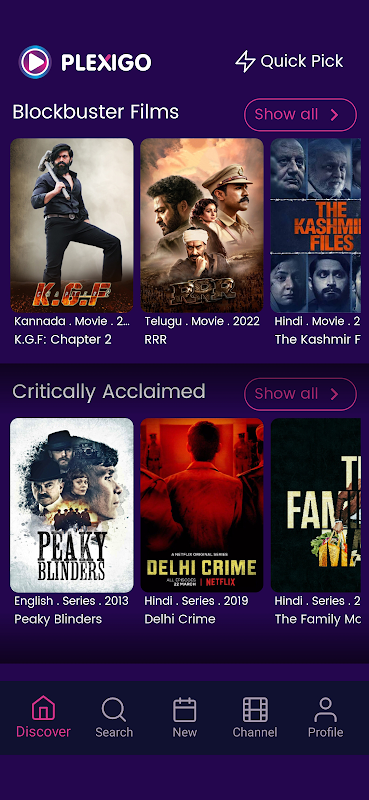The height and width of the screenshot is (800, 369).
Task: Open the RRR movie poster
Action: [202, 225]
